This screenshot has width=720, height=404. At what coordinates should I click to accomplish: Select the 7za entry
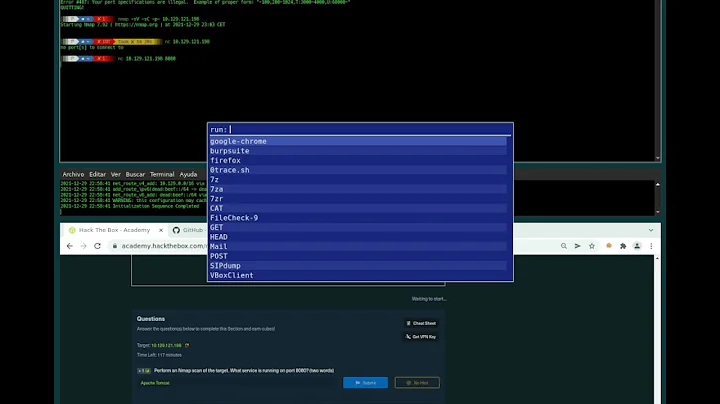point(358,189)
